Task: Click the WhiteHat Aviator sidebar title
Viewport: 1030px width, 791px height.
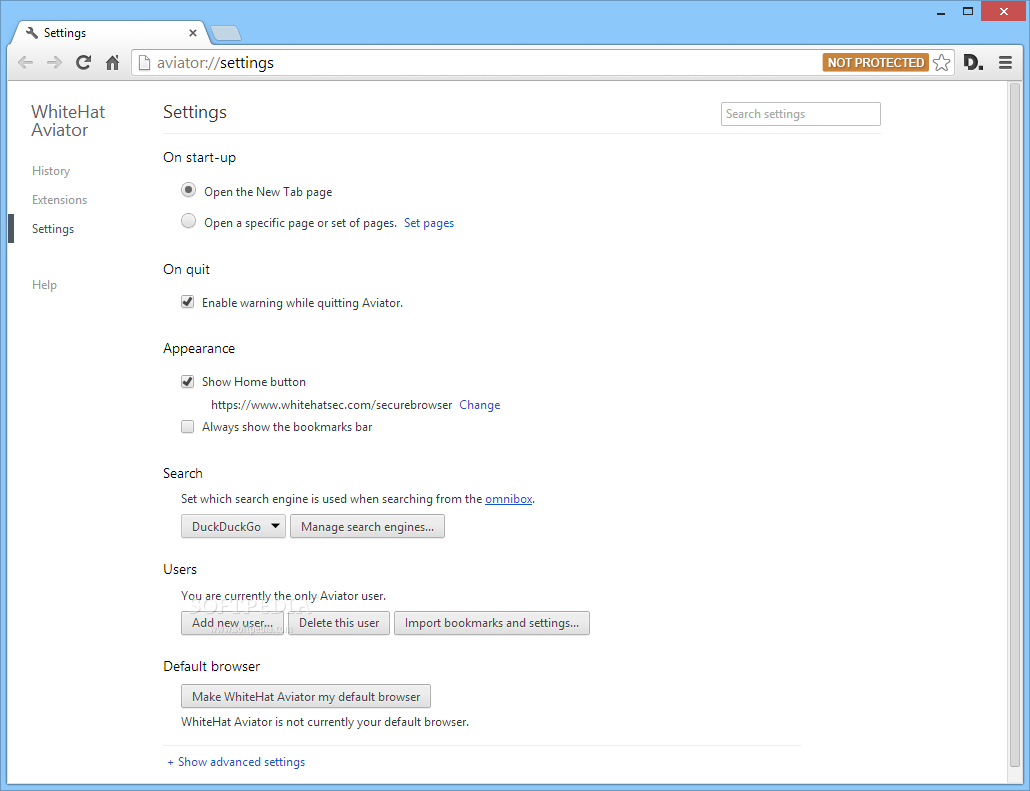Action: pos(68,121)
